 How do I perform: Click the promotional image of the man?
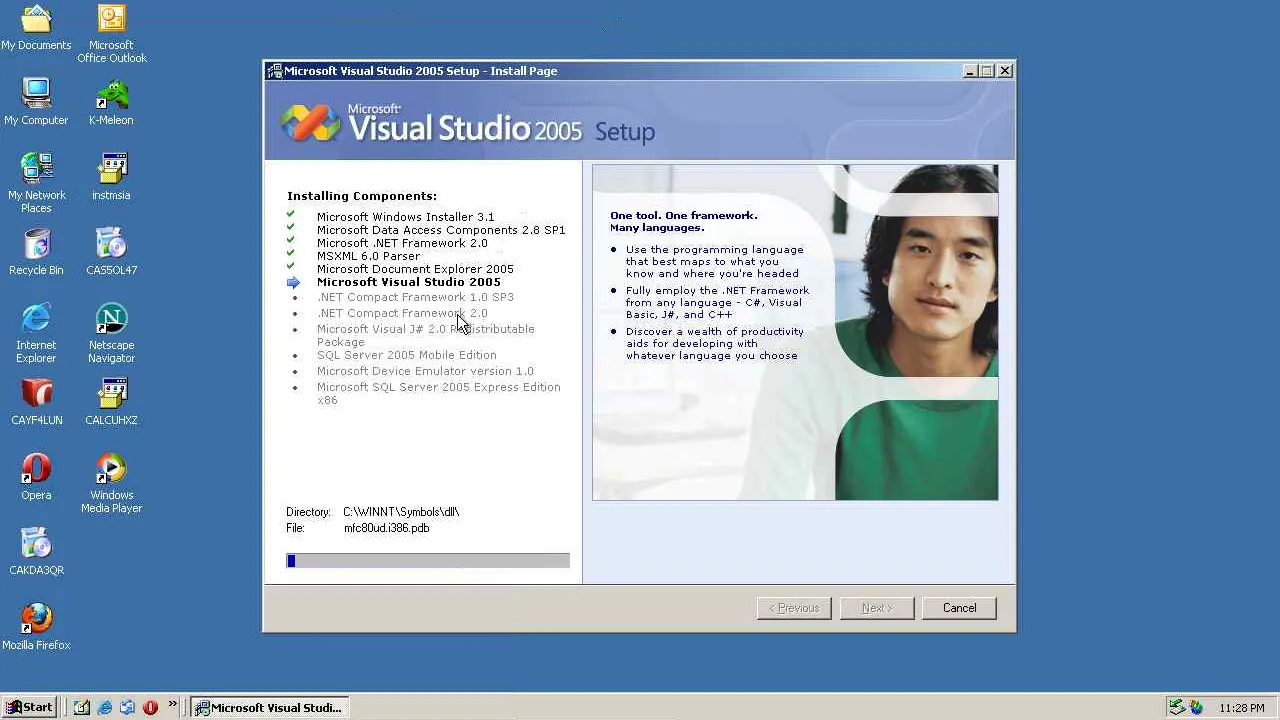pyautogui.click(x=795, y=332)
